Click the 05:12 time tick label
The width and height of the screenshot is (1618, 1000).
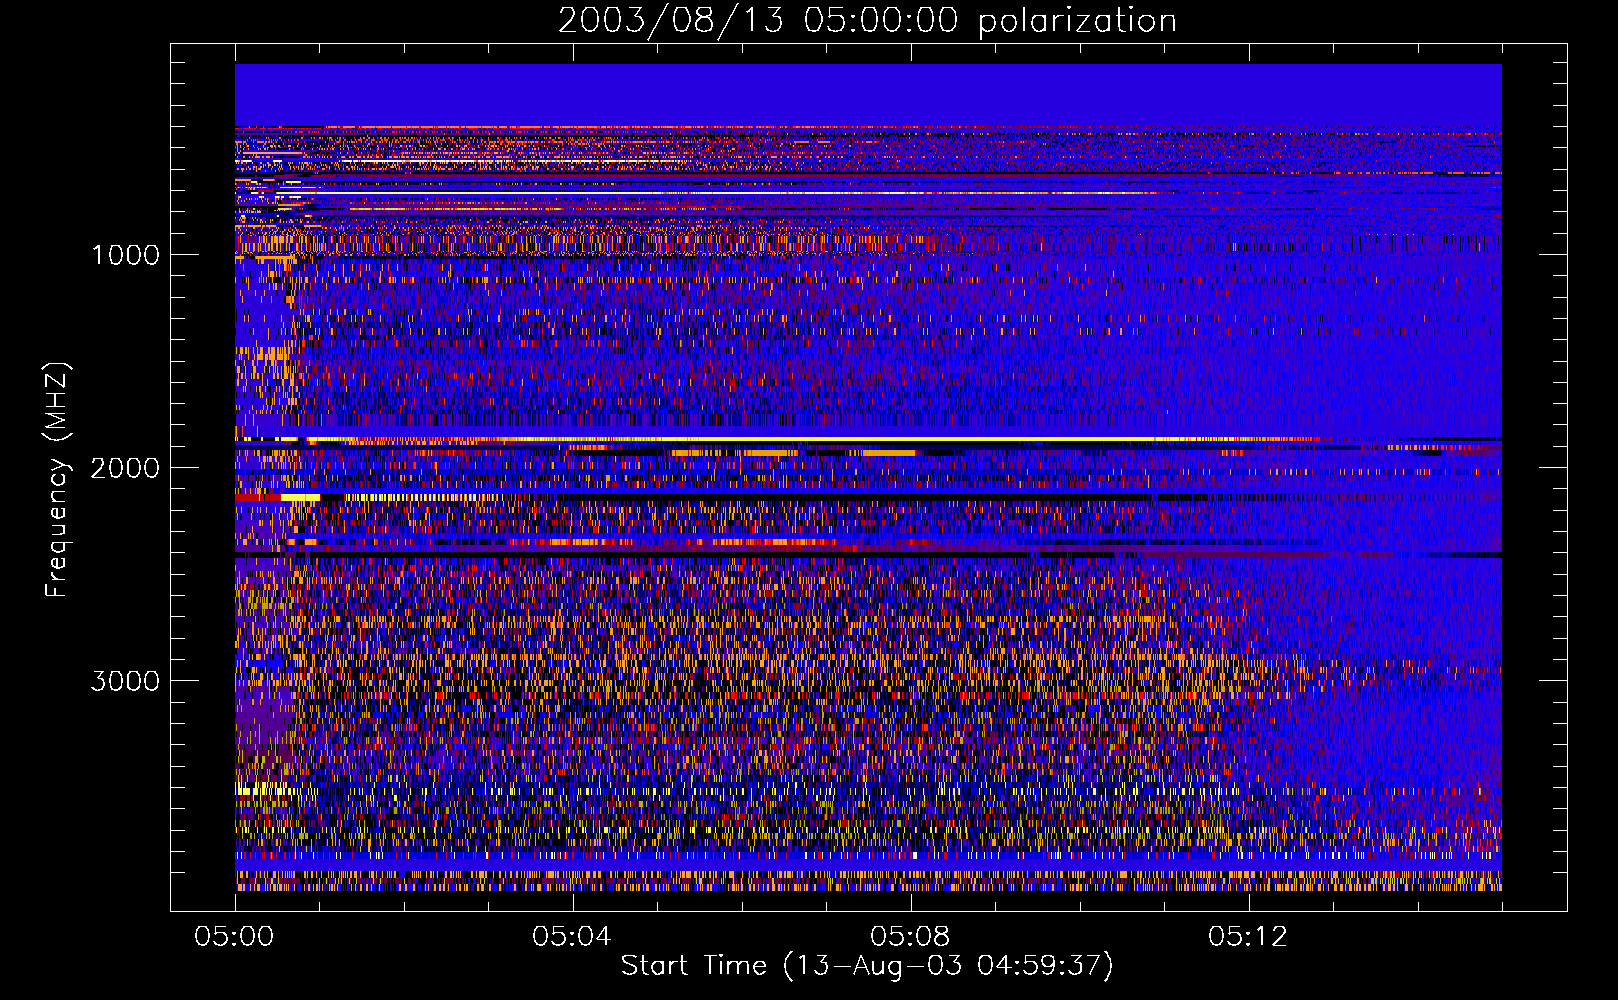point(1248,937)
